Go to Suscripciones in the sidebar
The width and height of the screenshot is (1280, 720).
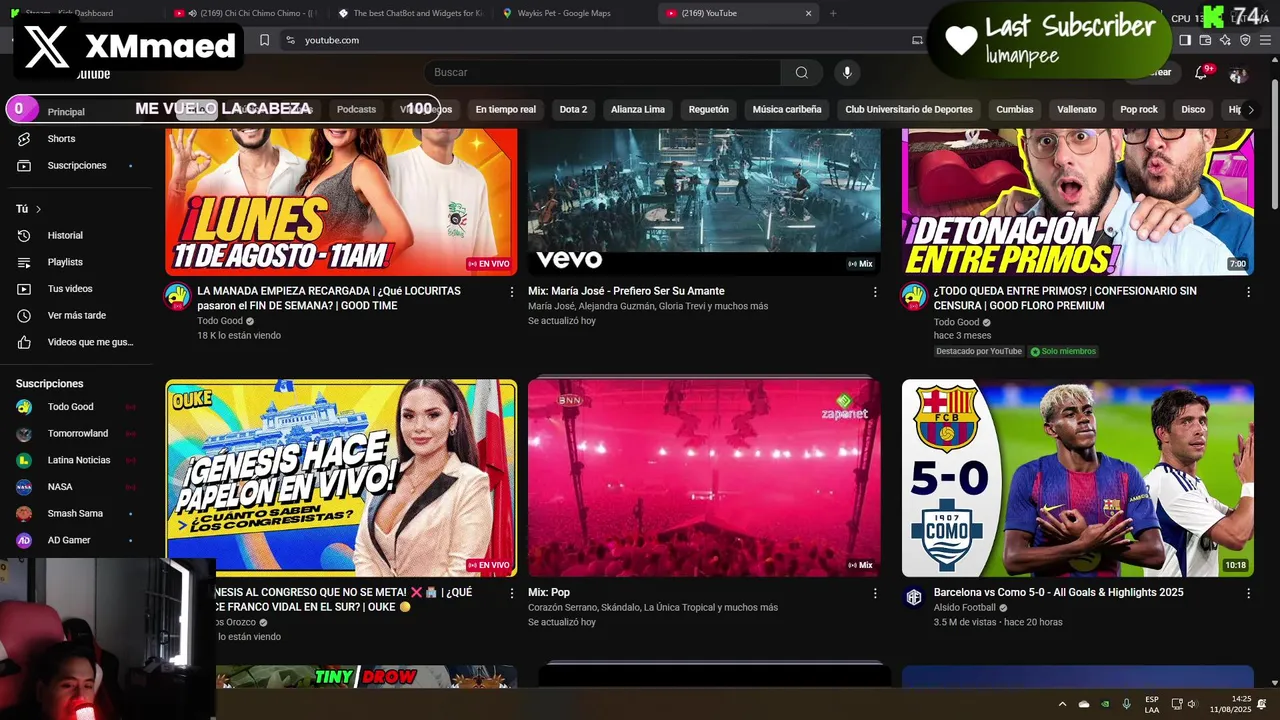(76, 165)
